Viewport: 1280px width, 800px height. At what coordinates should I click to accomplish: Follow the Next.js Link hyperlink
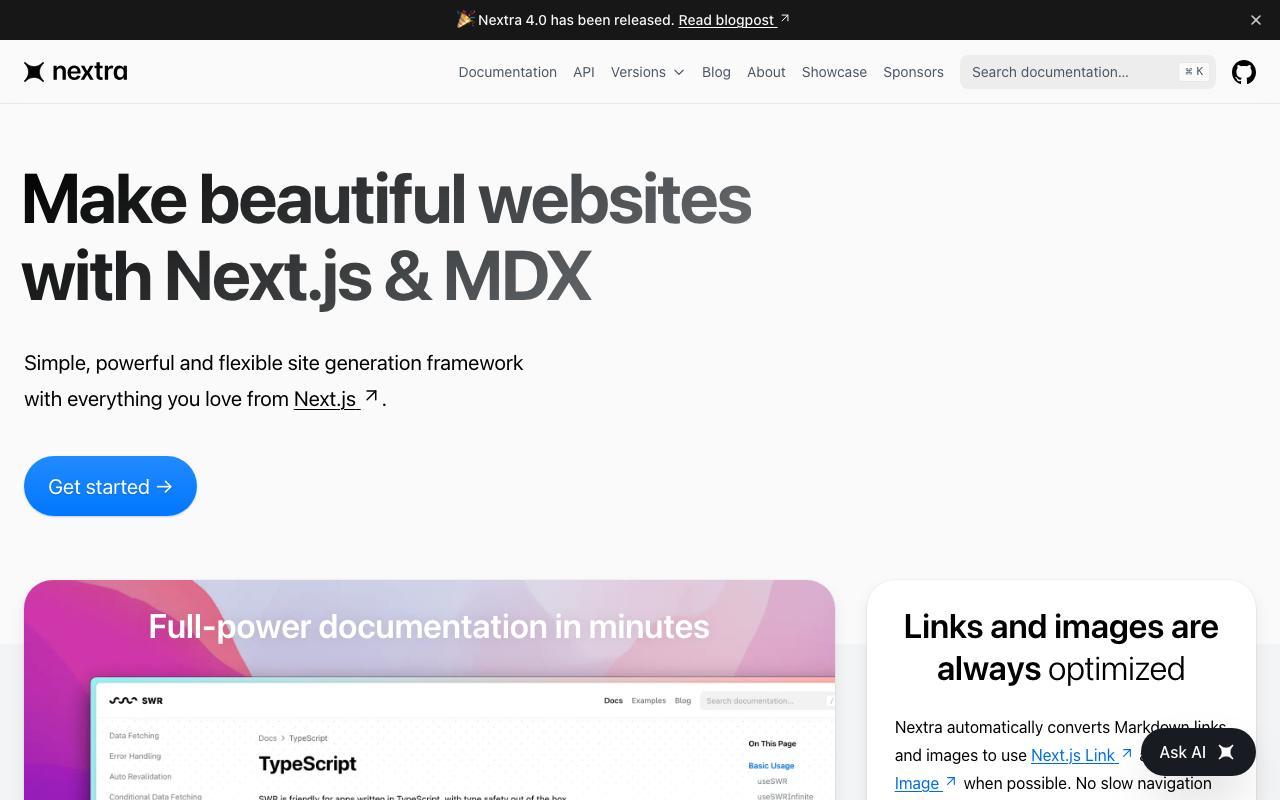[x=1082, y=755]
